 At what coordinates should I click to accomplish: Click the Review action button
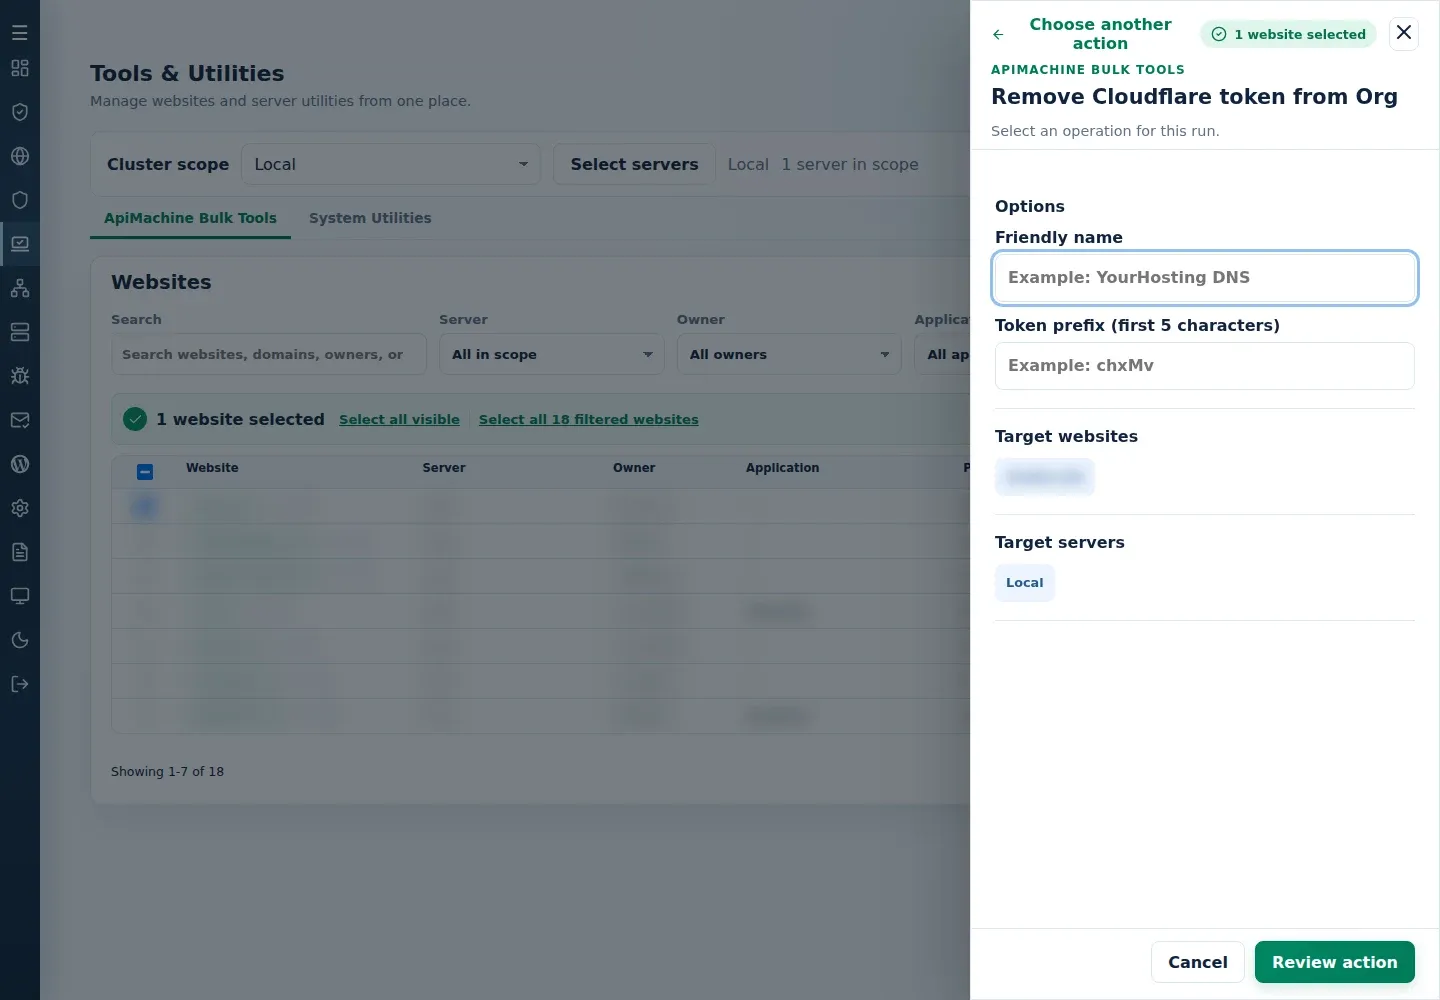pyautogui.click(x=1334, y=962)
